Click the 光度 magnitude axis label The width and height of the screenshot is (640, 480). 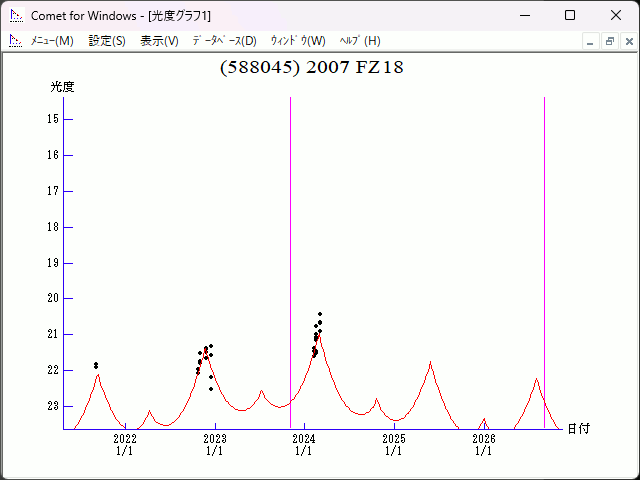(x=63, y=87)
